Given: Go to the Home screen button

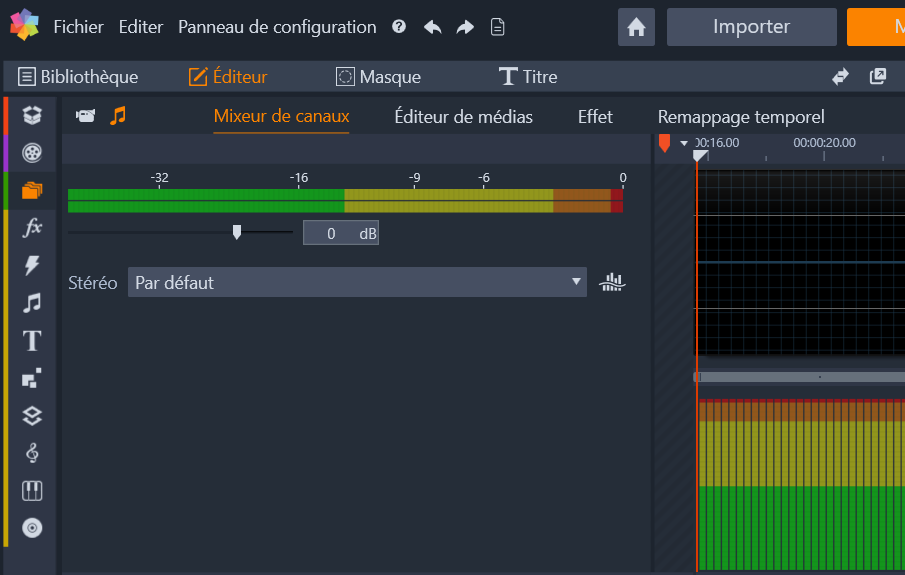Looking at the screenshot, I should click(x=636, y=27).
